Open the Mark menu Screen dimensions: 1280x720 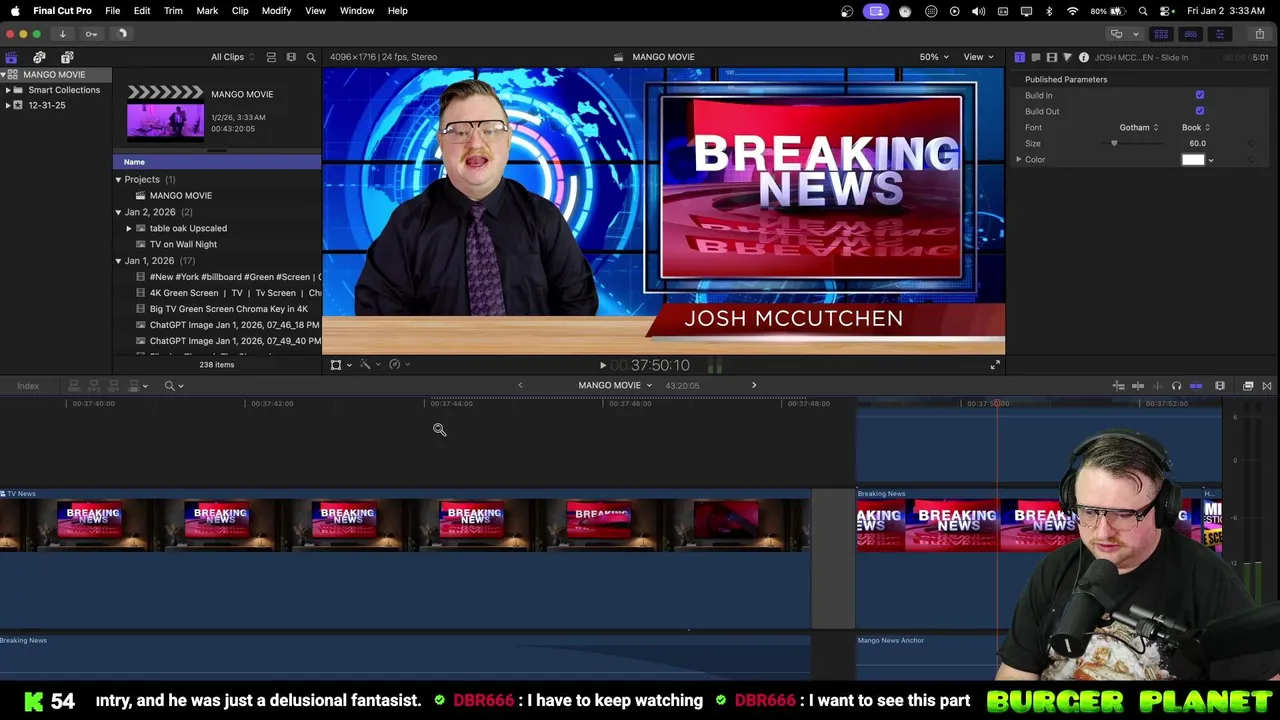click(207, 11)
